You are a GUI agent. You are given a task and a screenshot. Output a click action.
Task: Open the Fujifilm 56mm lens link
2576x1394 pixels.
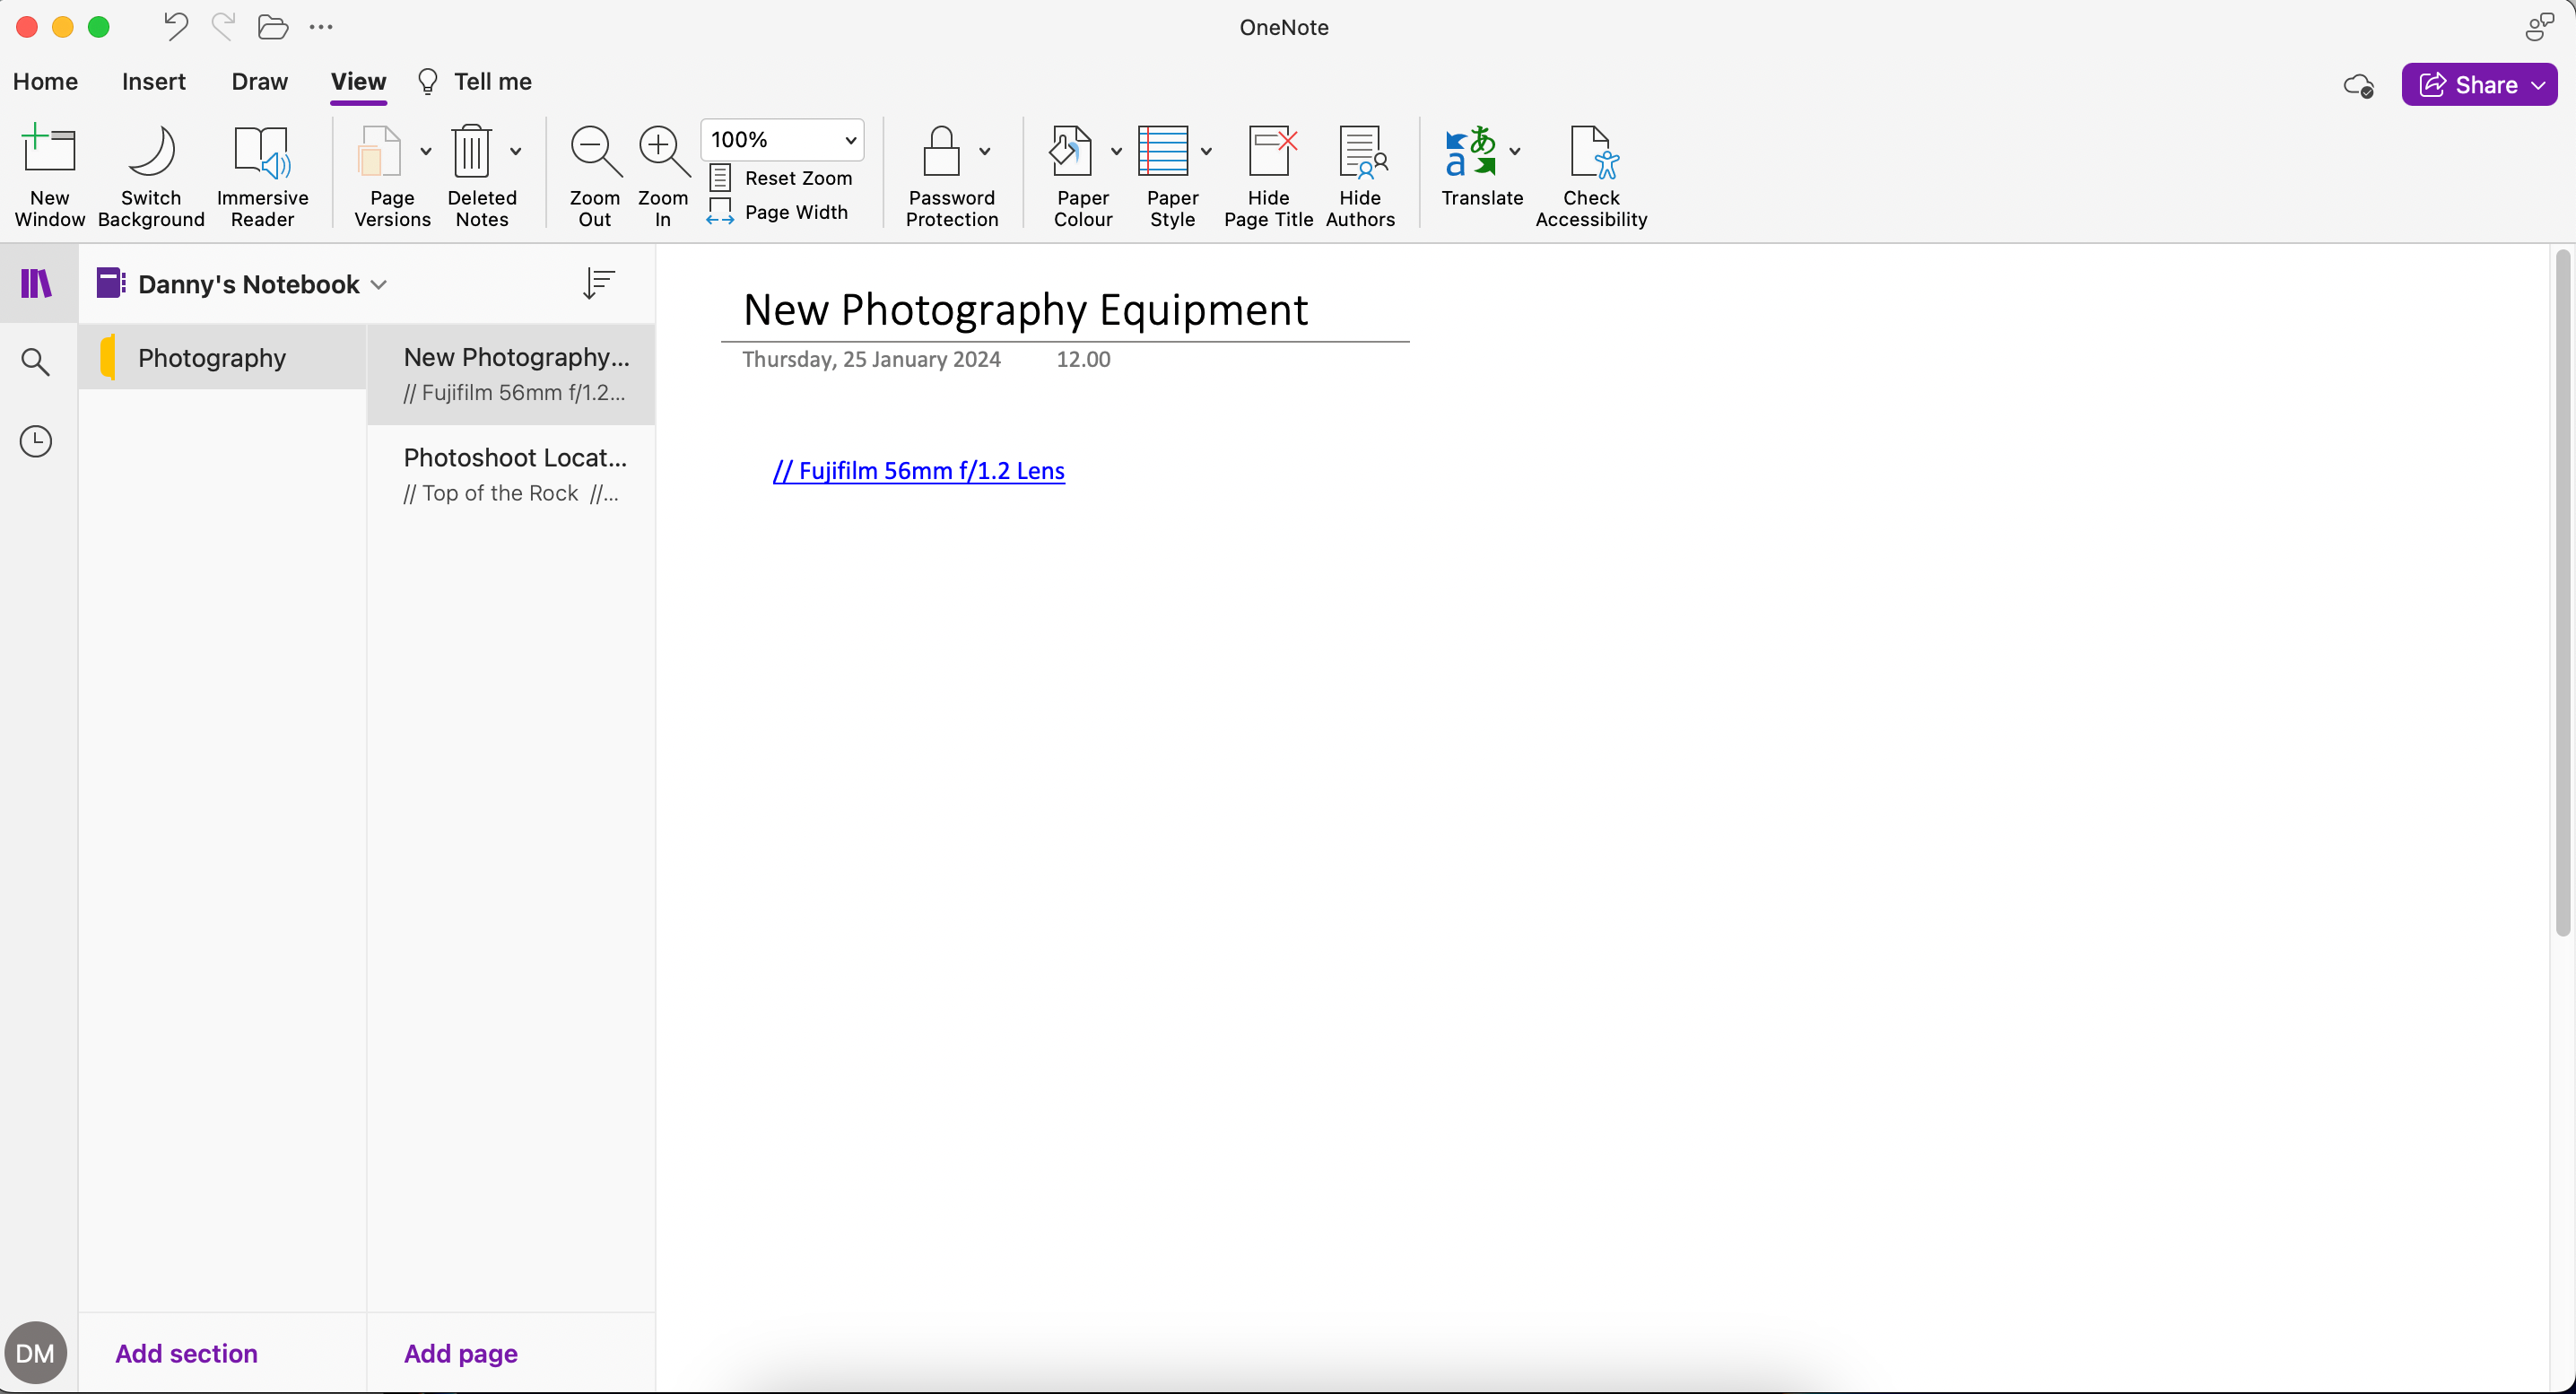tap(919, 470)
